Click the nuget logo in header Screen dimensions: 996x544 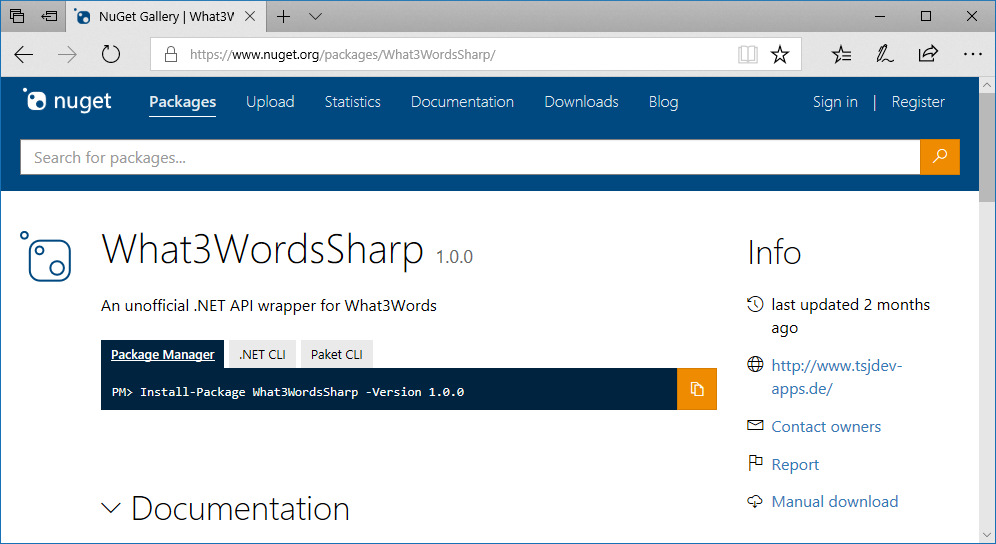coord(68,101)
